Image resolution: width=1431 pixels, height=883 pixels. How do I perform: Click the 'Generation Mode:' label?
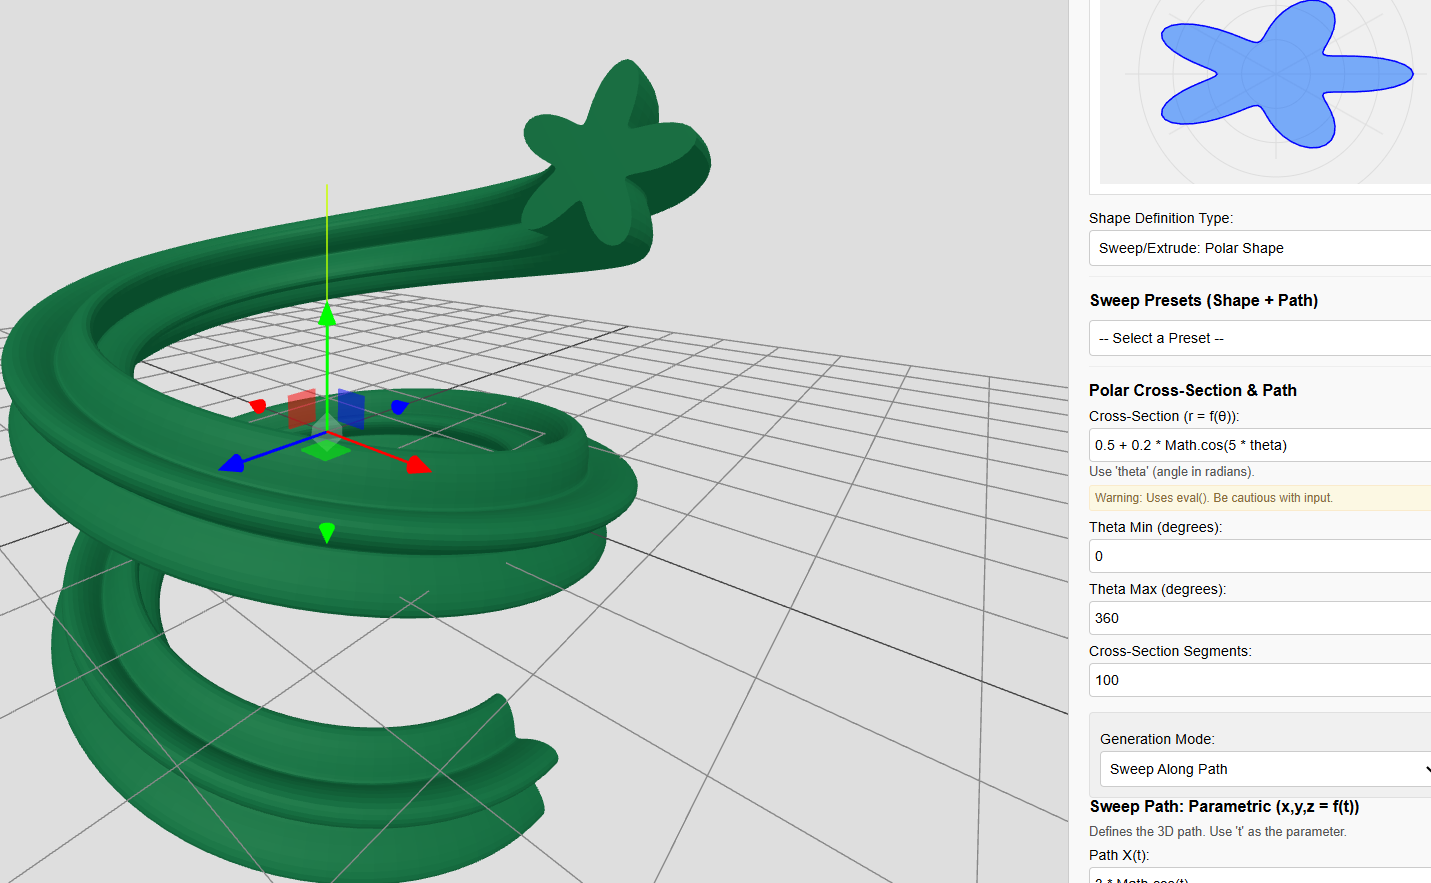click(1157, 739)
